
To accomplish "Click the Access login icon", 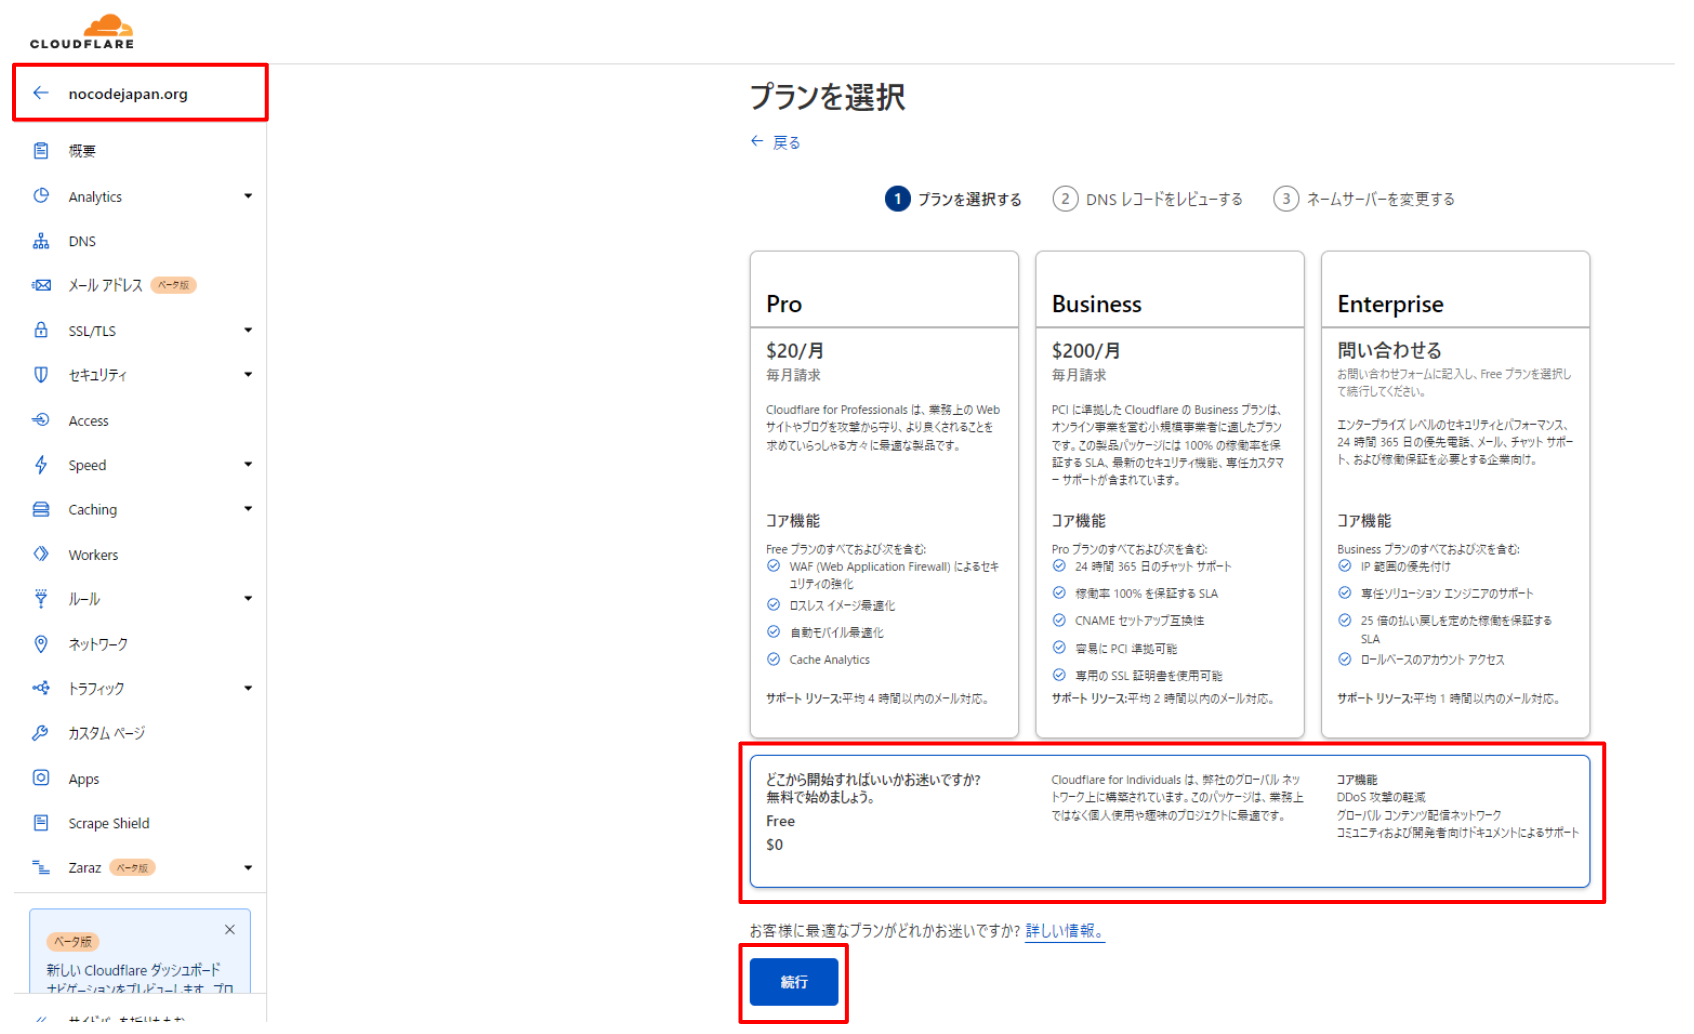I will click(41, 420).
